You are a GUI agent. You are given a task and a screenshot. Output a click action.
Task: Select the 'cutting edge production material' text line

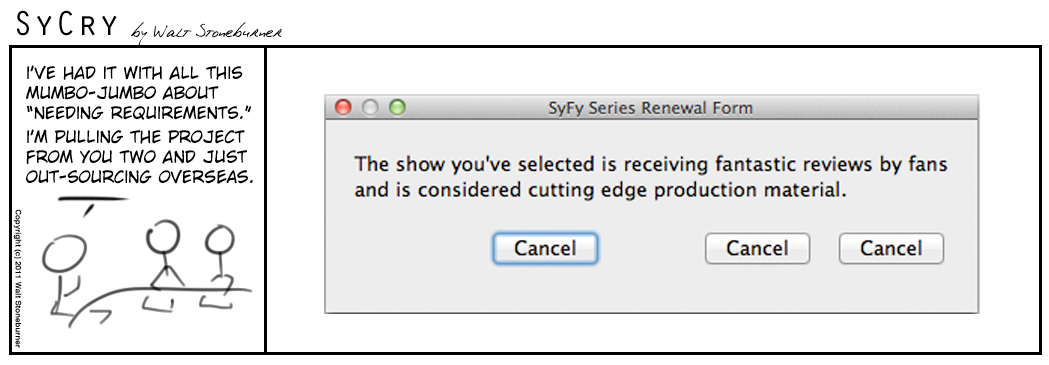pyautogui.click(x=600, y=191)
